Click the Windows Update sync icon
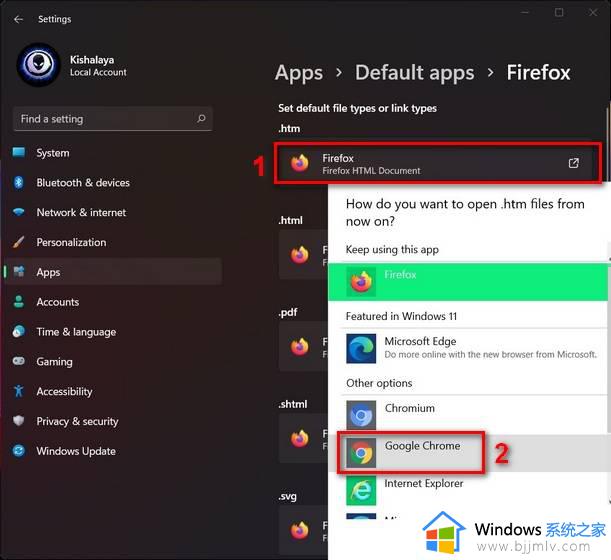This screenshot has width=611, height=560. (18, 451)
